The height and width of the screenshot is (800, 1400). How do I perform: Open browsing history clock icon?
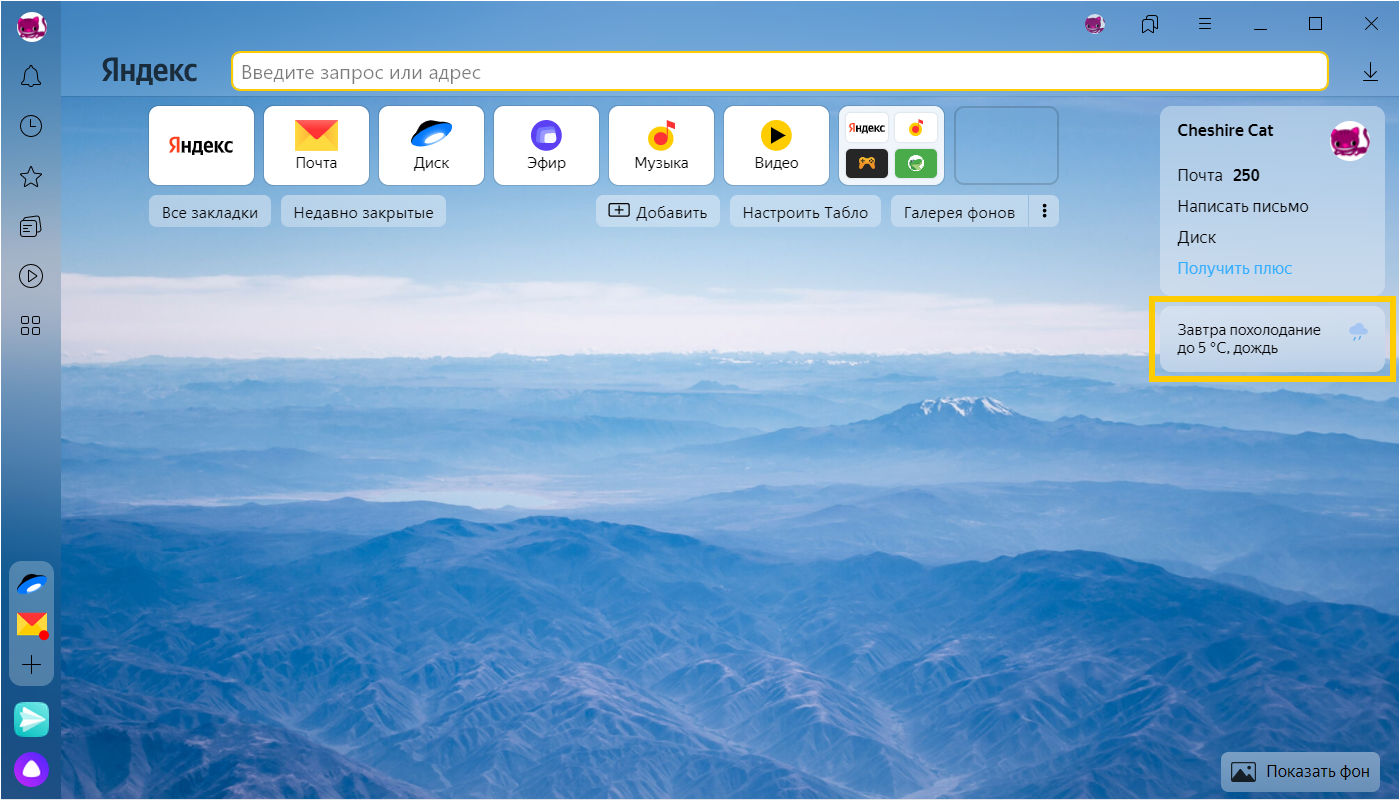pyautogui.click(x=31, y=126)
